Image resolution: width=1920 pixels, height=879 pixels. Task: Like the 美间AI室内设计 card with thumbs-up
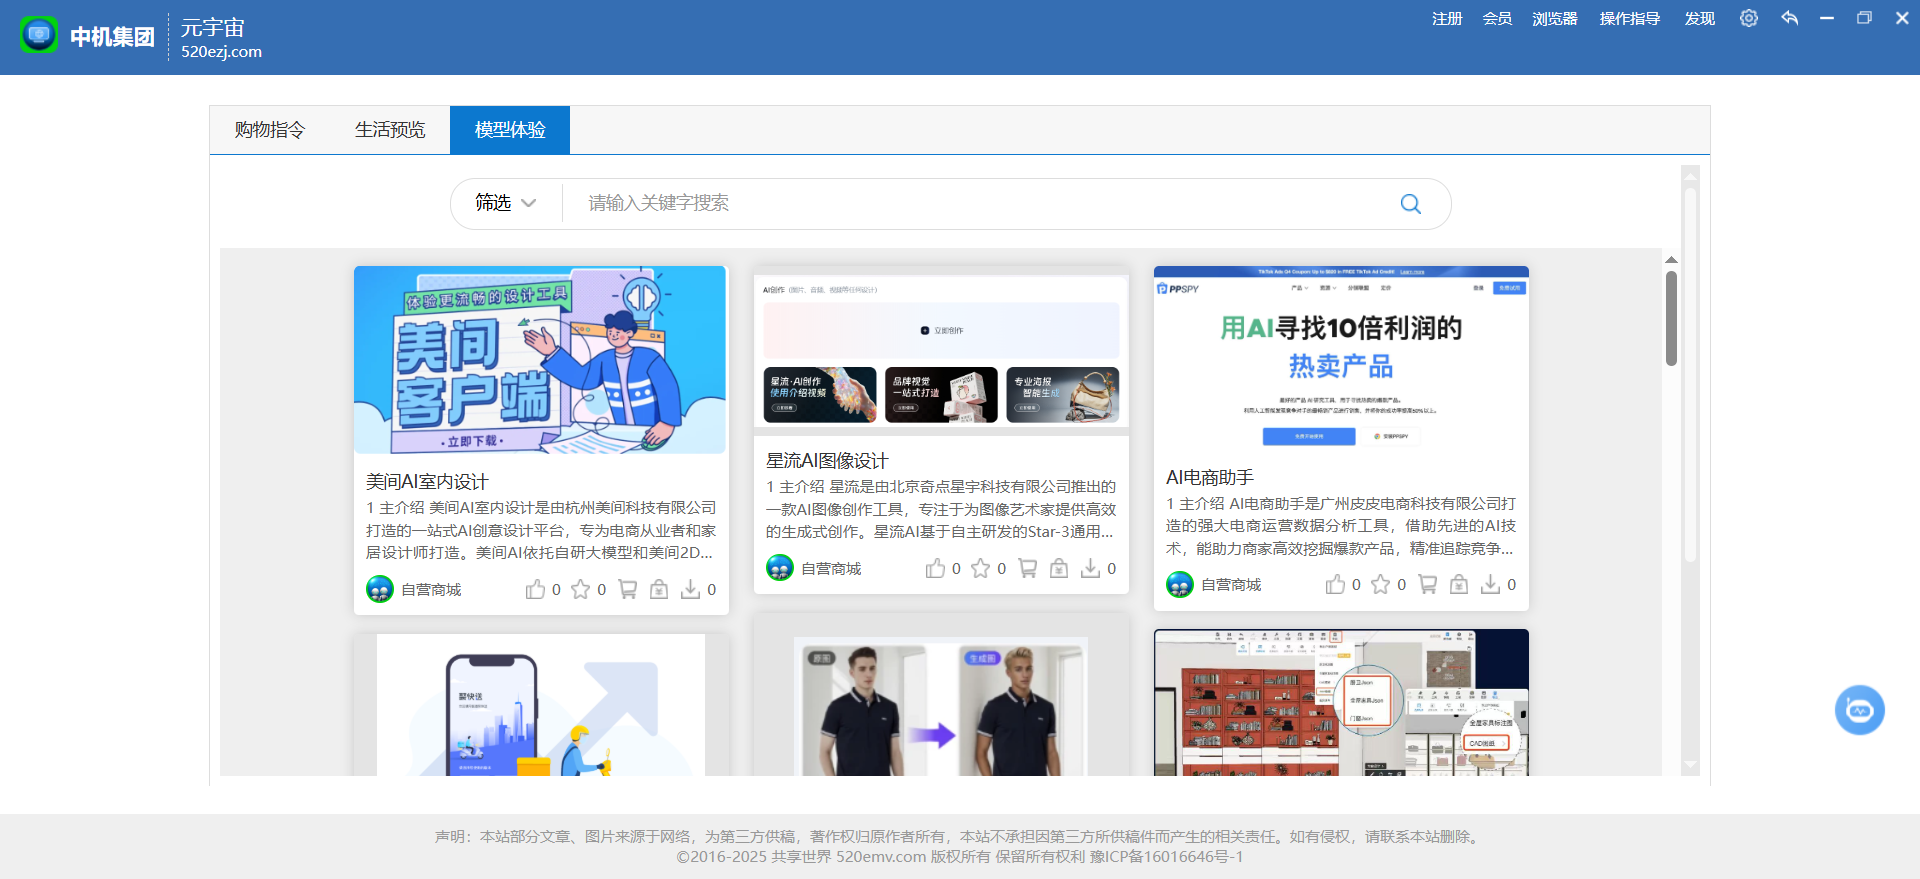point(536,590)
